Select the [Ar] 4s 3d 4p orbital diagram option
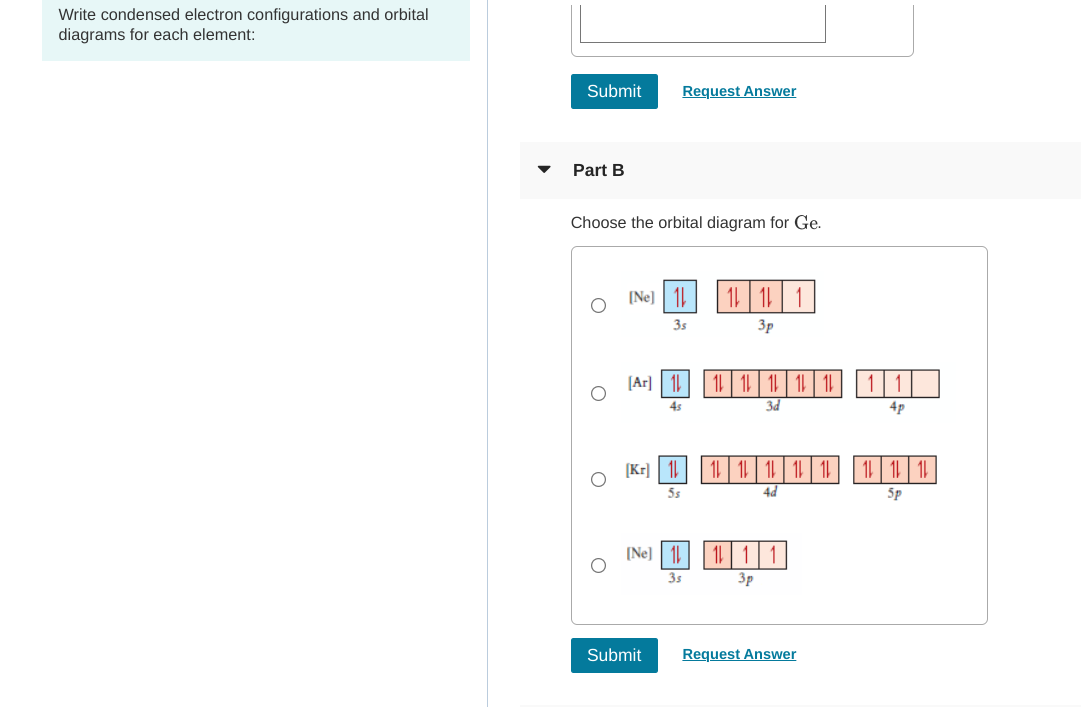This screenshot has height=707, width=1081. (598, 393)
